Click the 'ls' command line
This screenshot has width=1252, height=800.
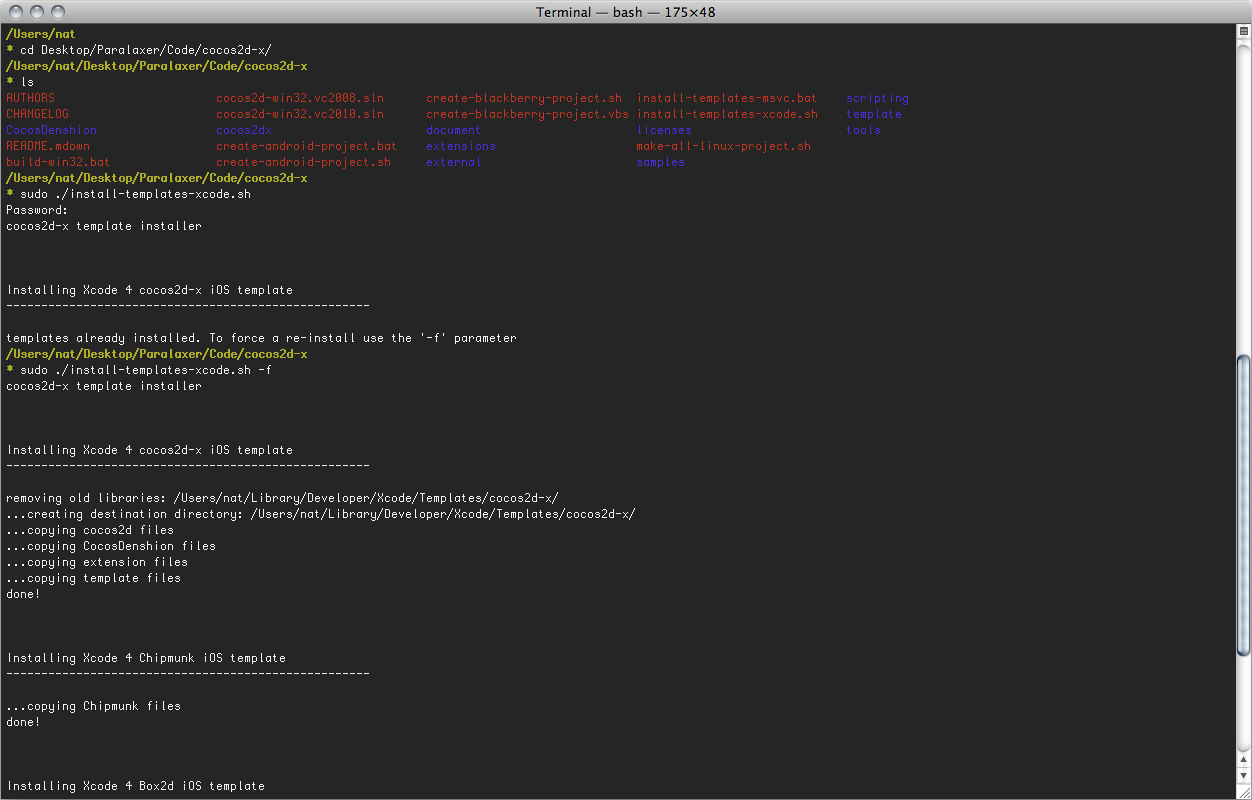(x=20, y=82)
